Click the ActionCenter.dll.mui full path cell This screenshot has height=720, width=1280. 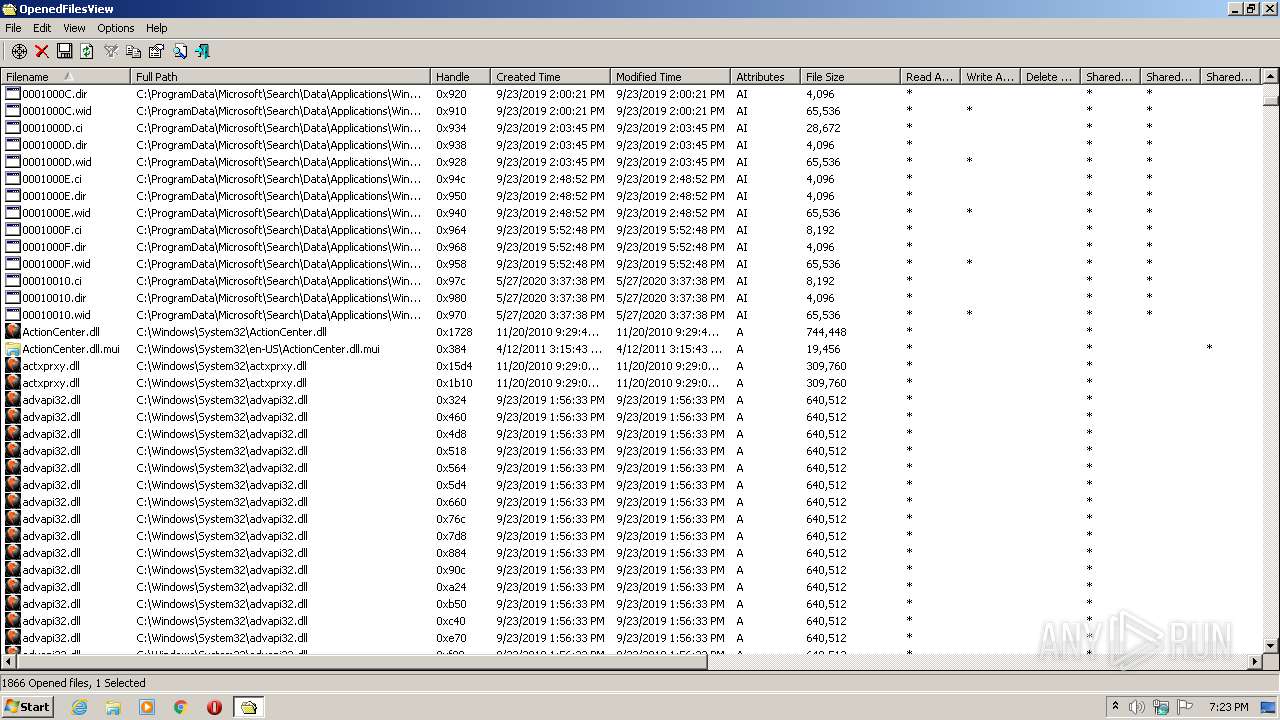pyautogui.click(x=258, y=349)
